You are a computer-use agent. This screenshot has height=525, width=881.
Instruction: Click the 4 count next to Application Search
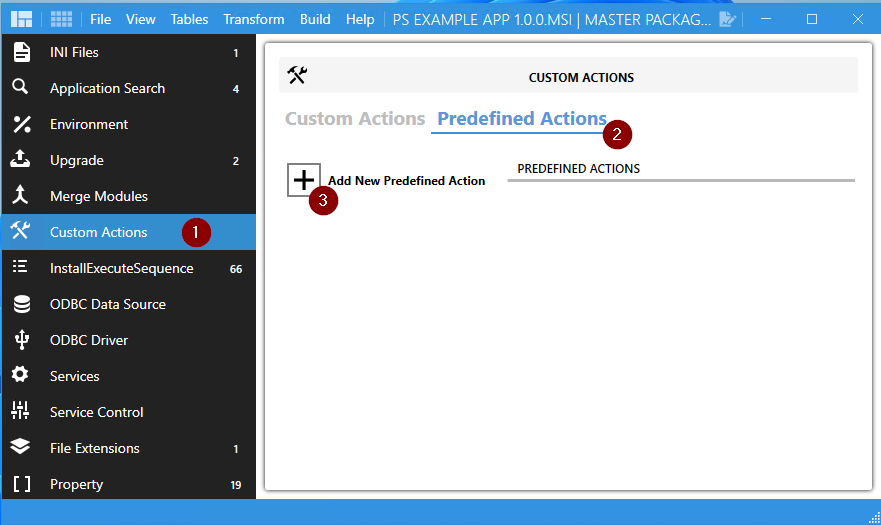[236, 89]
